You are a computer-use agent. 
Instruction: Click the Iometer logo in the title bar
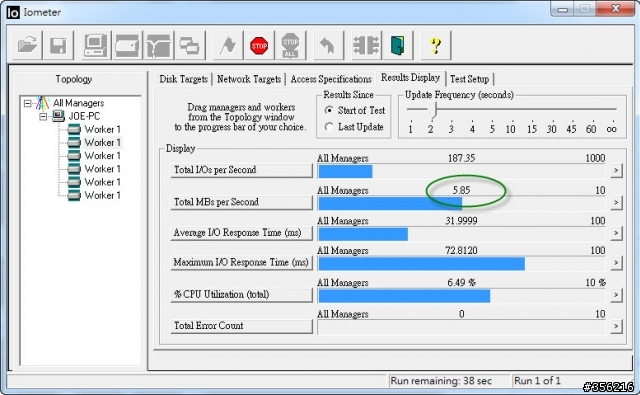[x=13, y=12]
